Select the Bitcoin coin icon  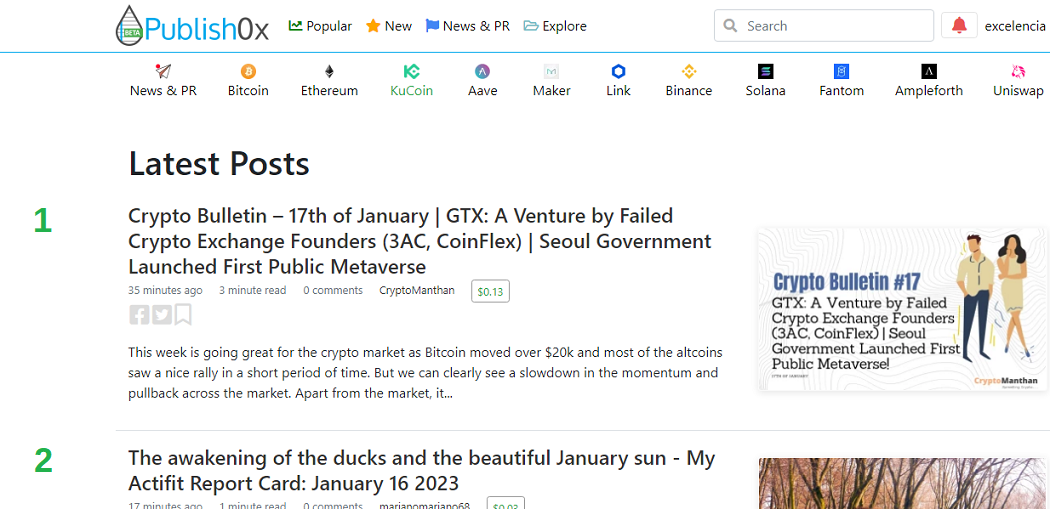(248, 71)
